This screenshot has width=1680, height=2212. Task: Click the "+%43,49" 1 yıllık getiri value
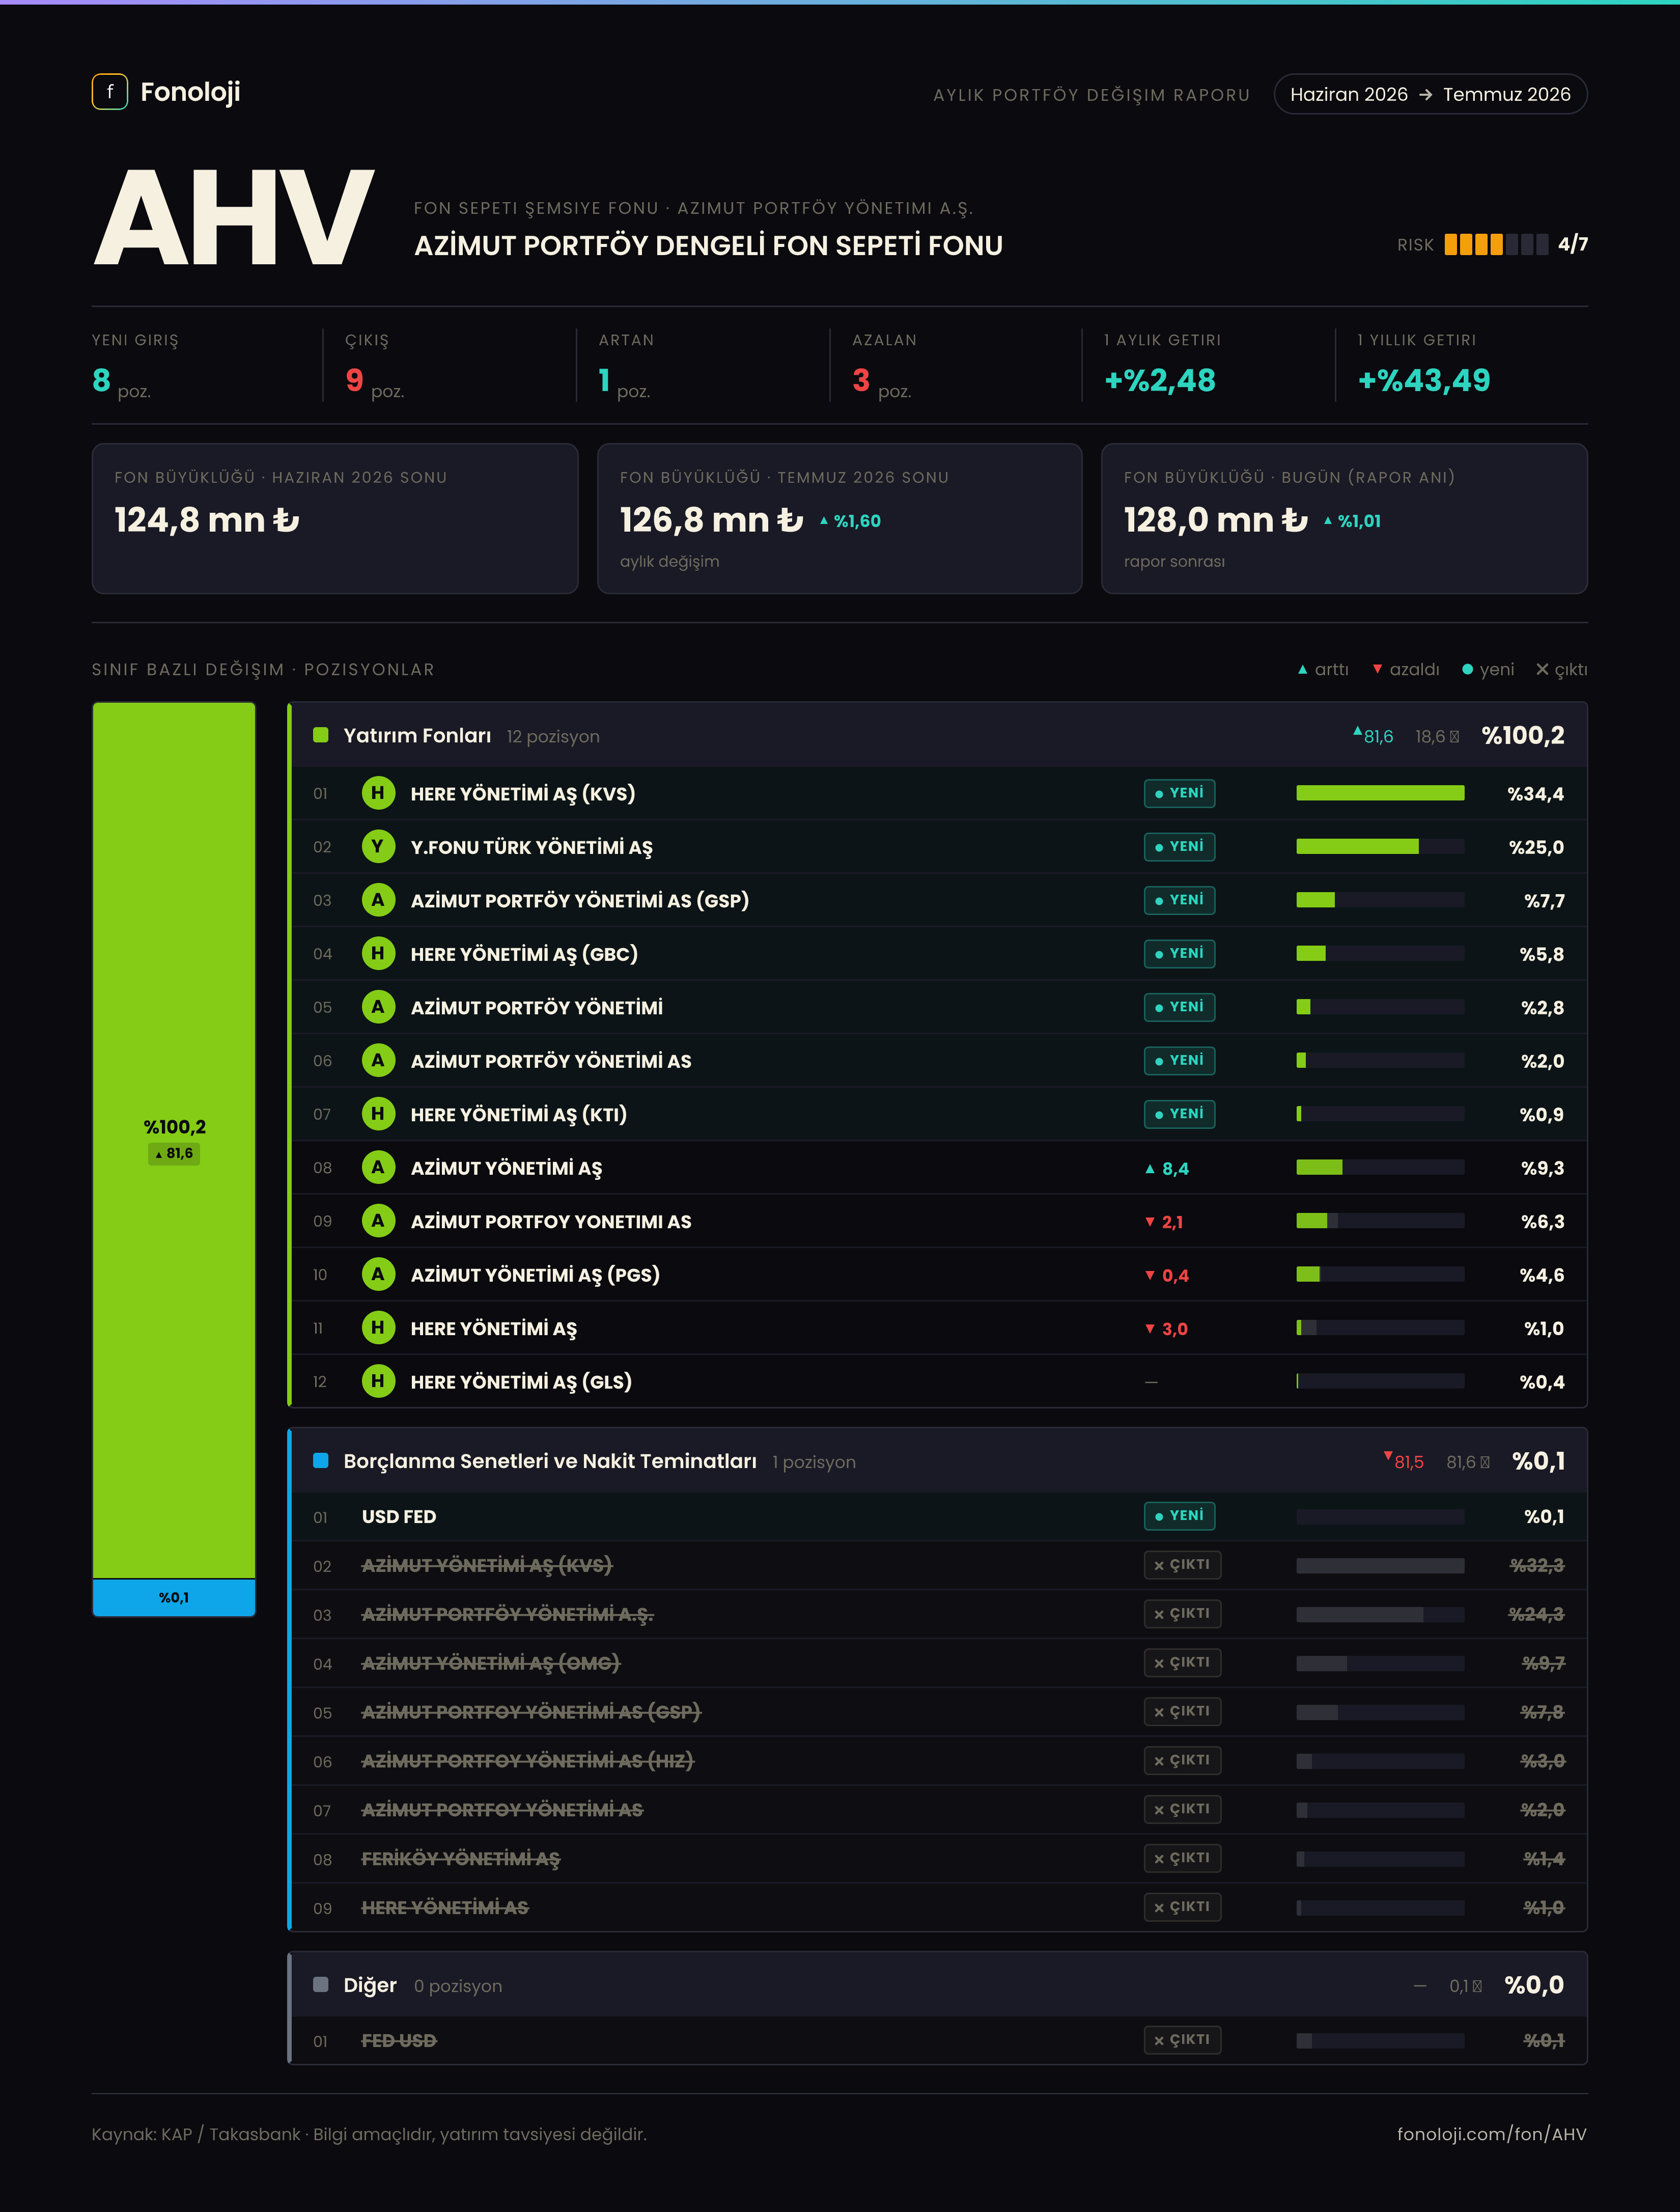point(1424,380)
